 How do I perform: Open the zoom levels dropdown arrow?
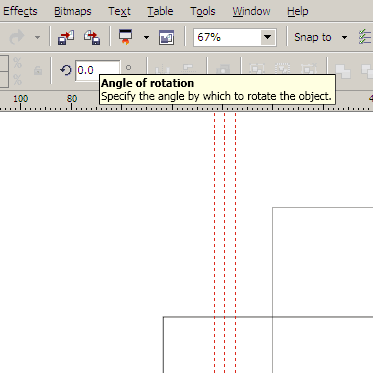(x=268, y=37)
